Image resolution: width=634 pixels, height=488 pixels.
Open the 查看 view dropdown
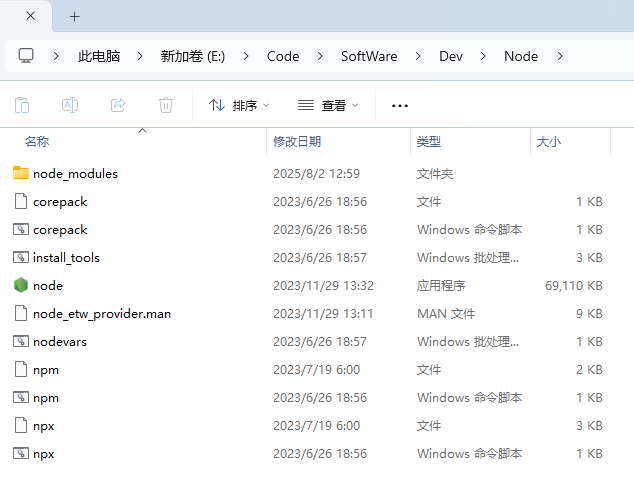pos(328,106)
